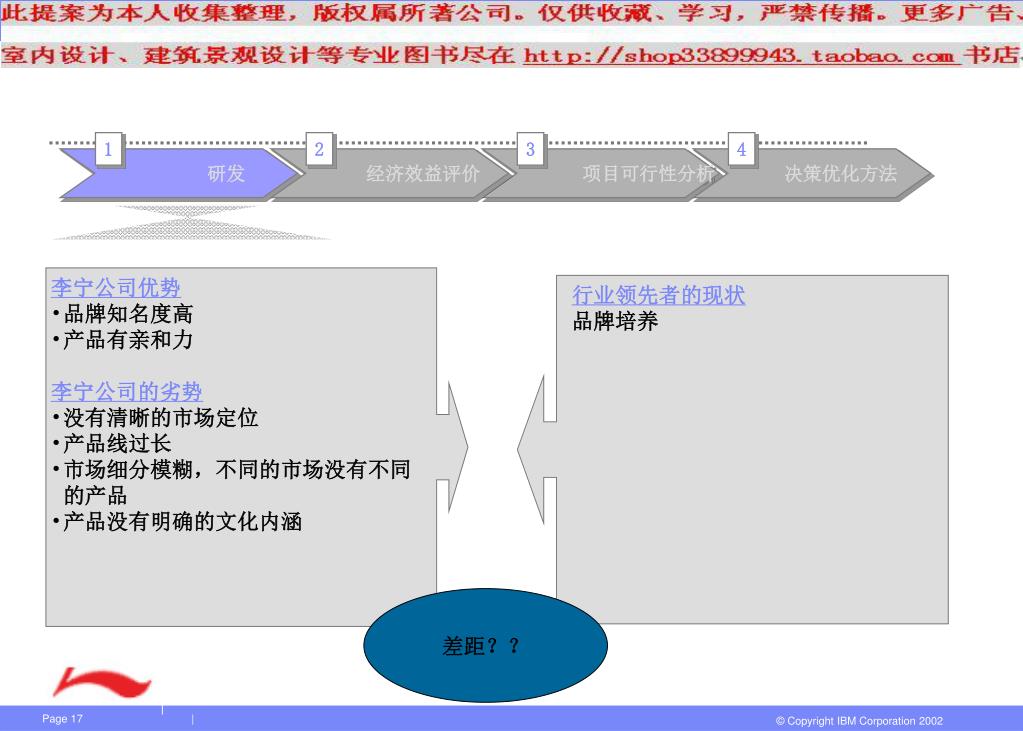The image size is (1023, 731).
Task: Select the text 品牌培养
Action: coord(615,321)
